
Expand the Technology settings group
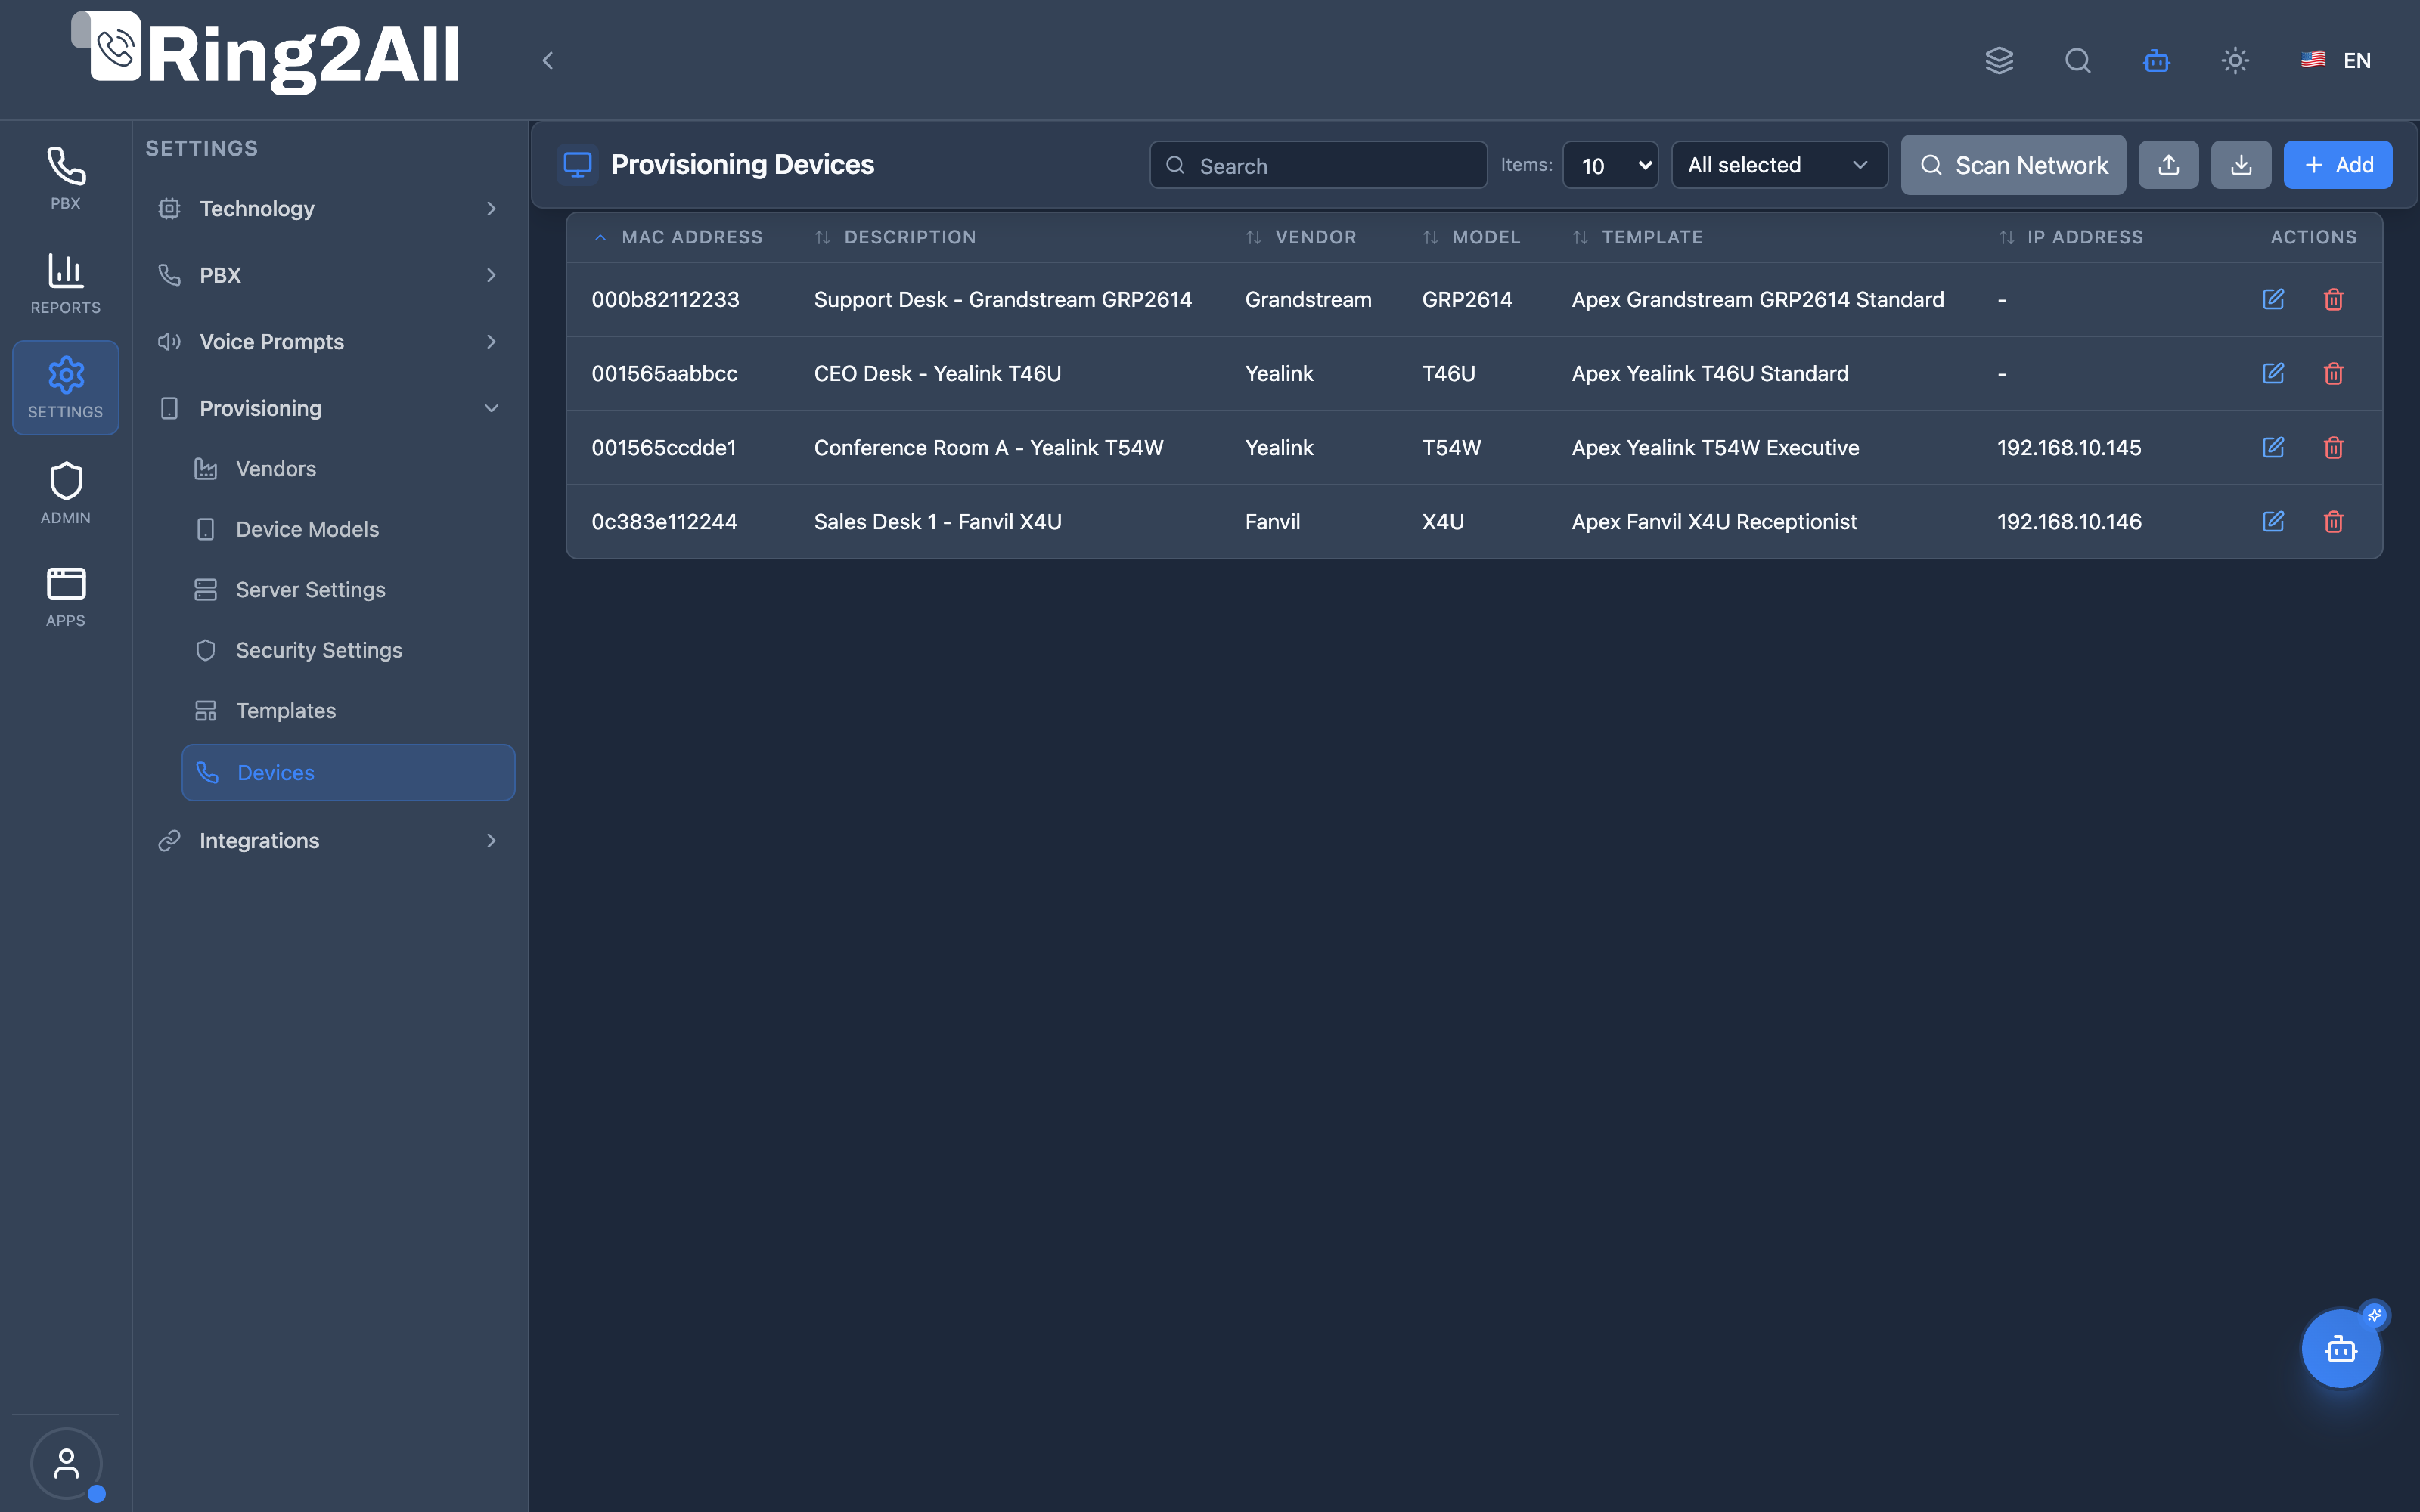click(x=328, y=208)
